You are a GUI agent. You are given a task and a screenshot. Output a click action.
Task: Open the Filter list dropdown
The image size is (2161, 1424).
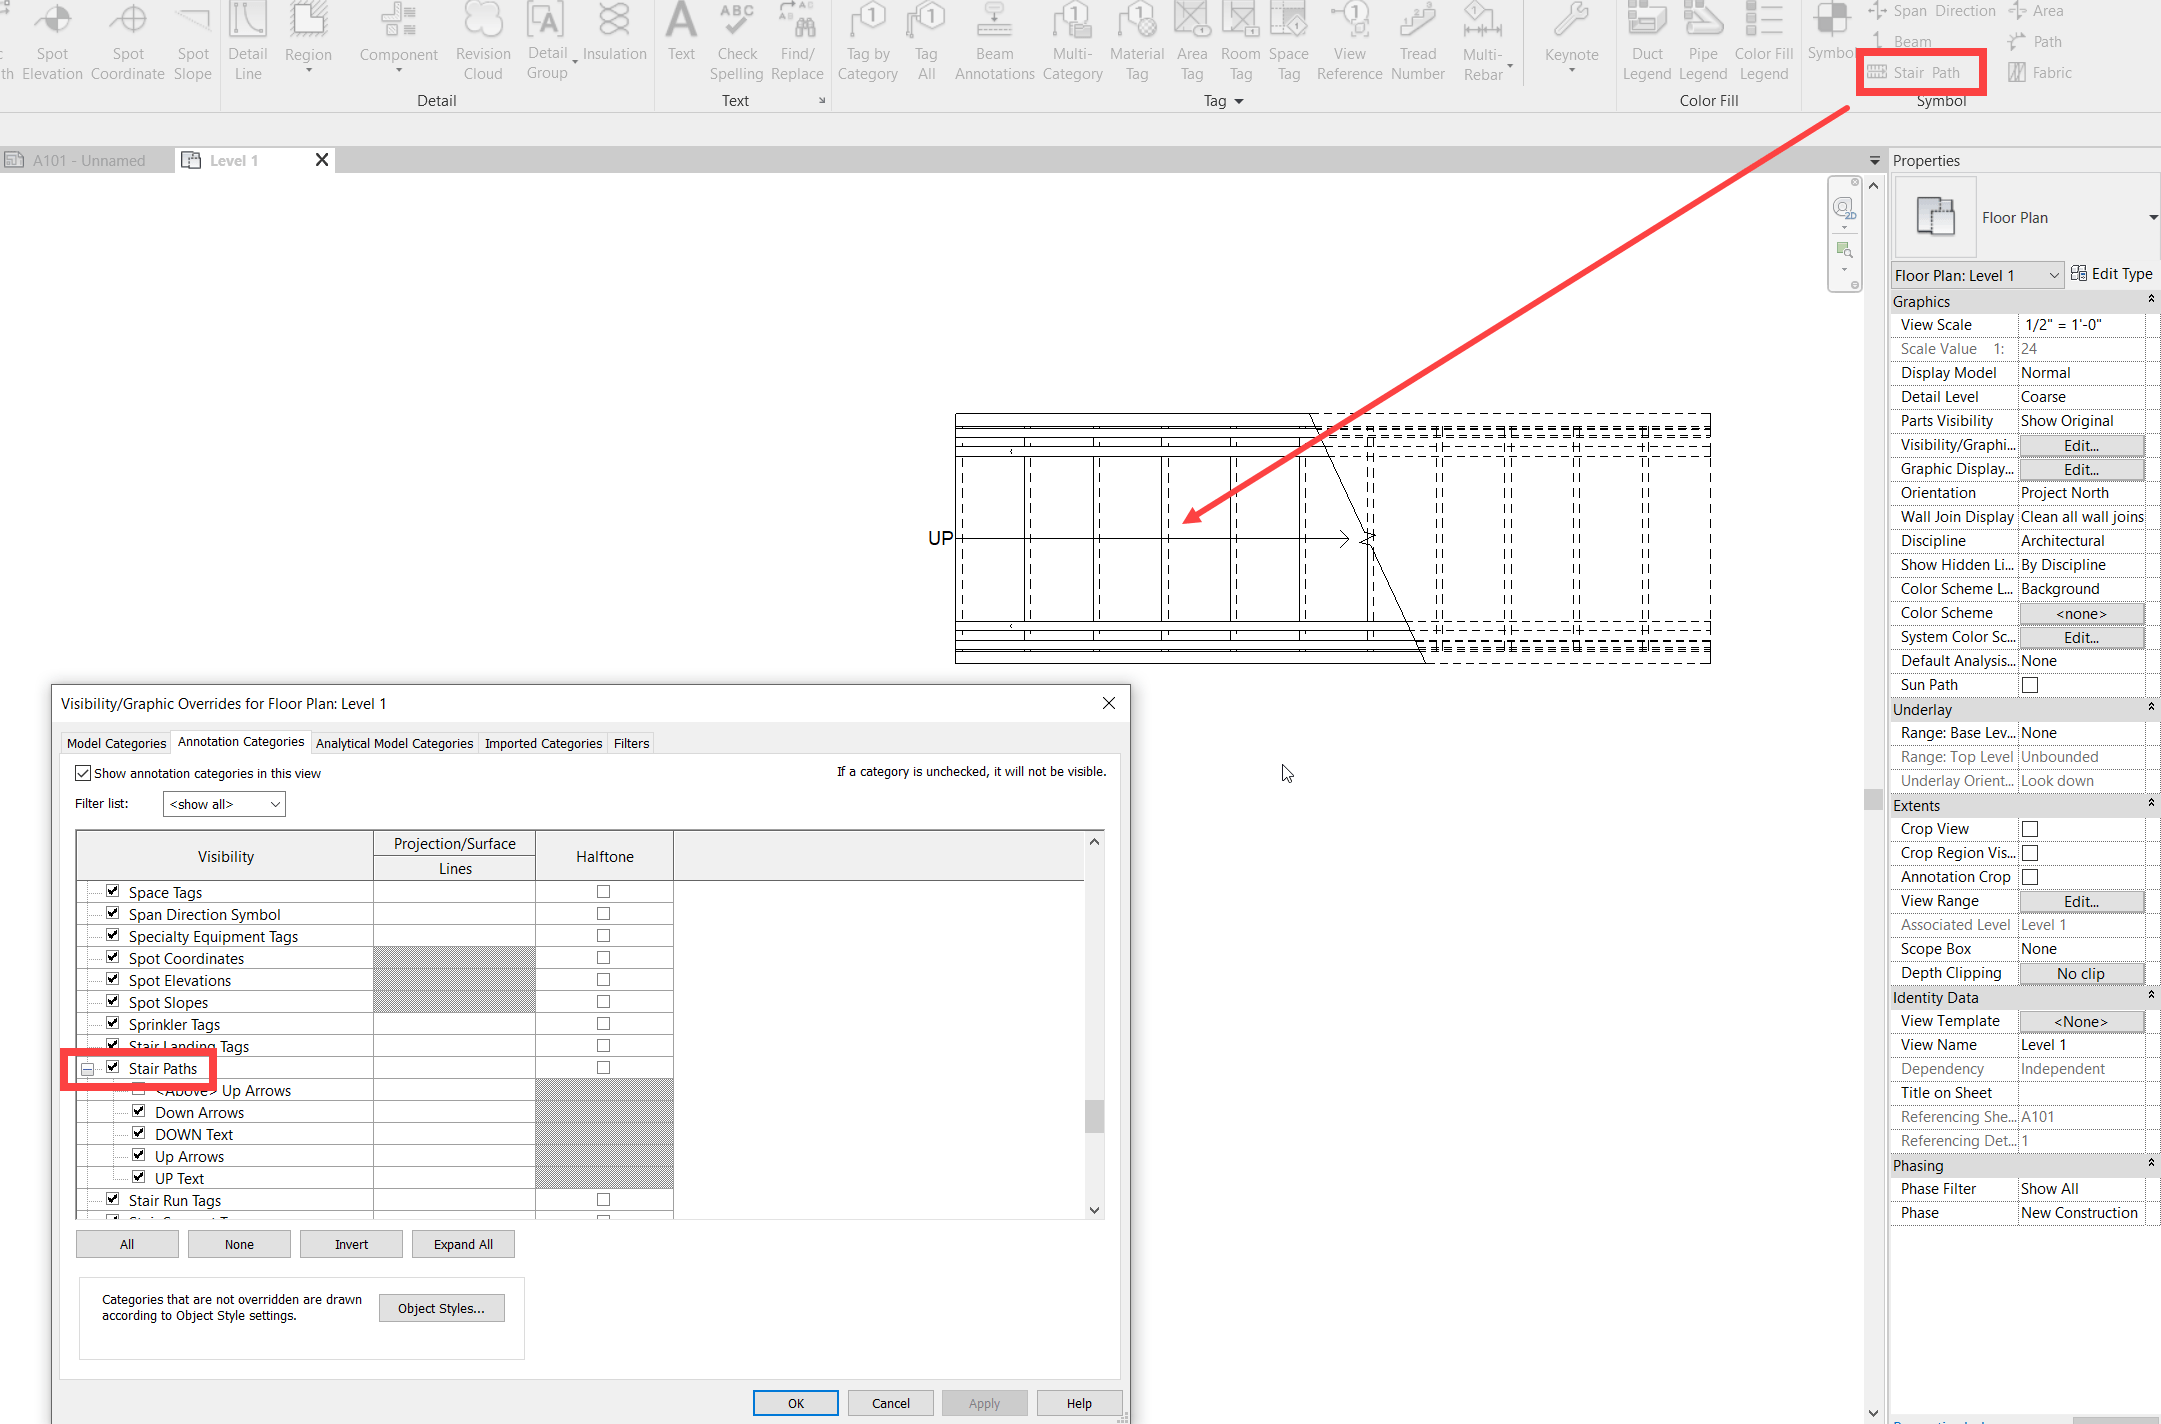(x=224, y=804)
